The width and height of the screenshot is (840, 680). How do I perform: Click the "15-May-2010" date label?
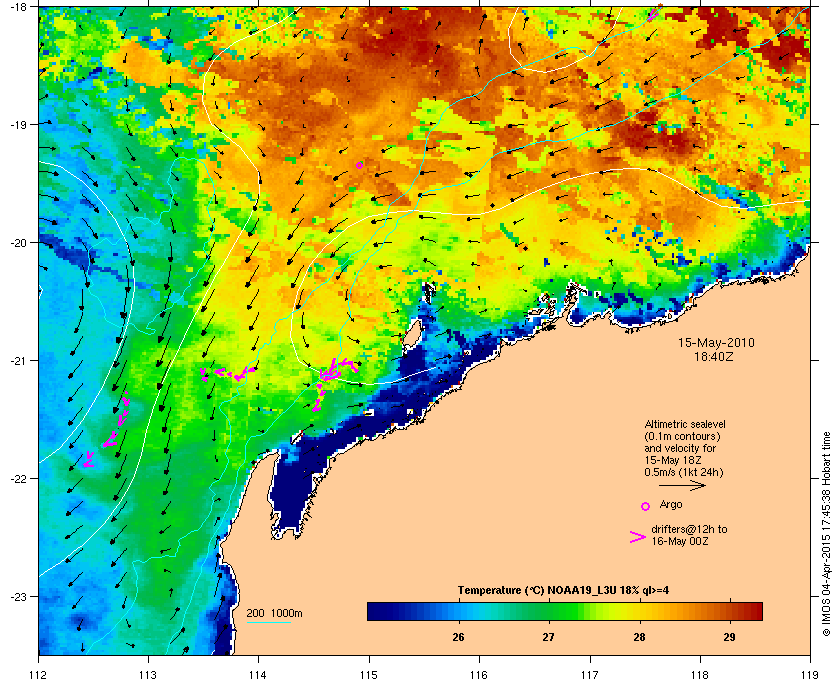(x=716, y=343)
